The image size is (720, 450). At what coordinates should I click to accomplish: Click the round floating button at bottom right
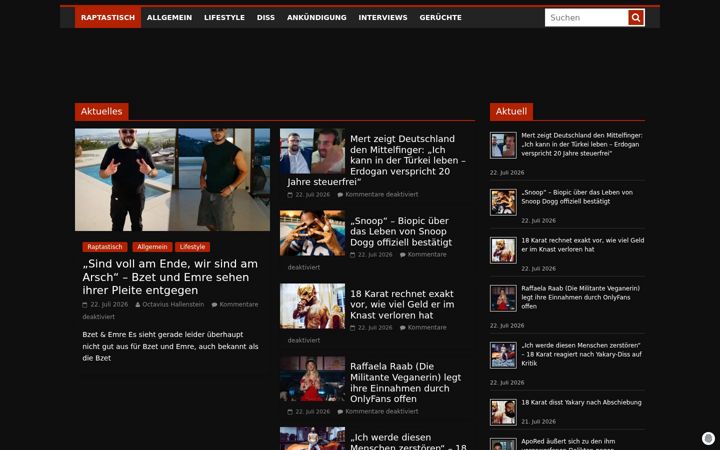(708, 438)
